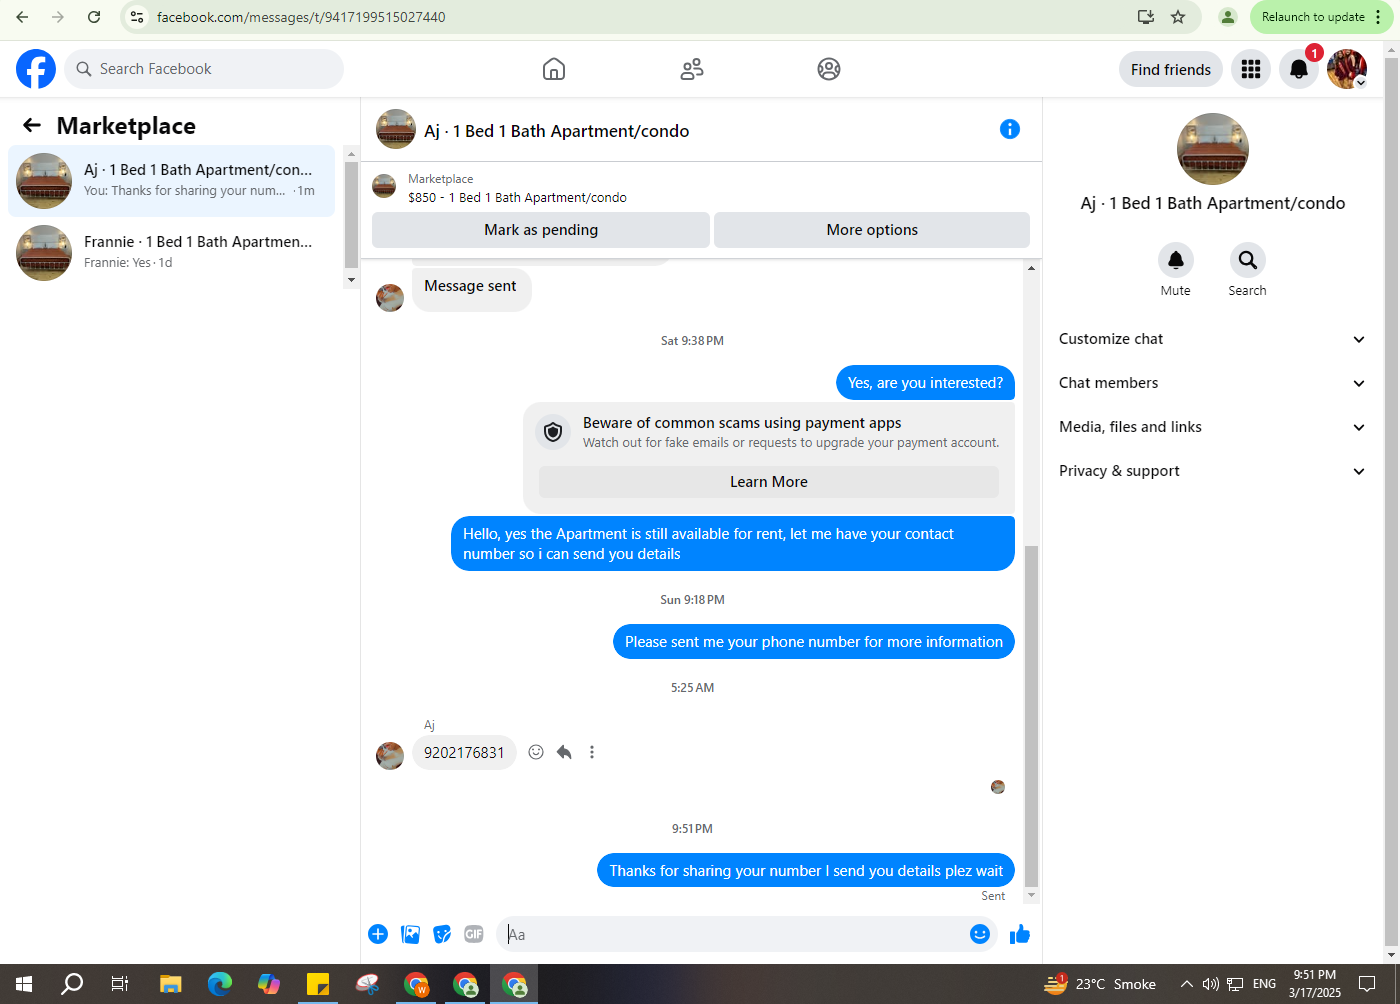Attach a photo using the image icon
Image resolution: width=1400 pixels, height=1004 pixels.
pyautogui.click(x=410, y=934)
